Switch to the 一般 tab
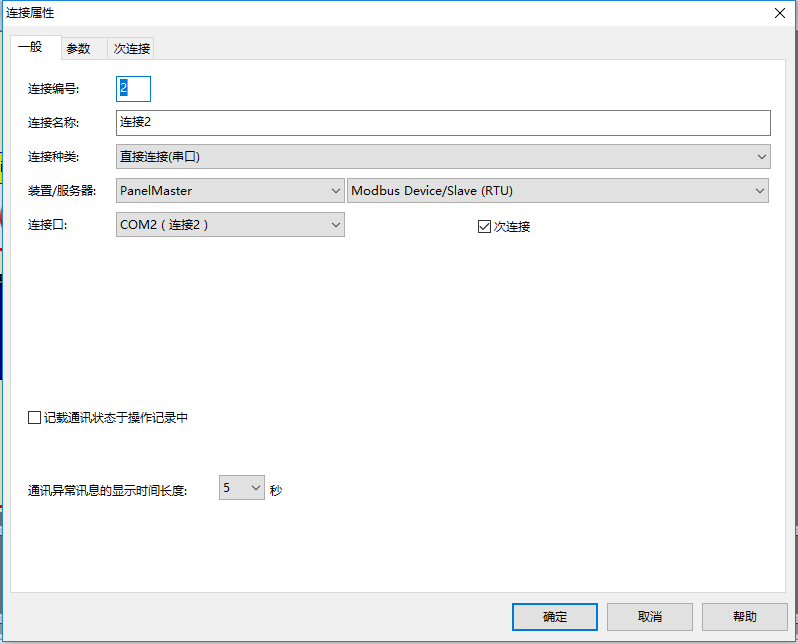Image resolution: width=798 pixels, height=644 pixels. coord(30,47)
